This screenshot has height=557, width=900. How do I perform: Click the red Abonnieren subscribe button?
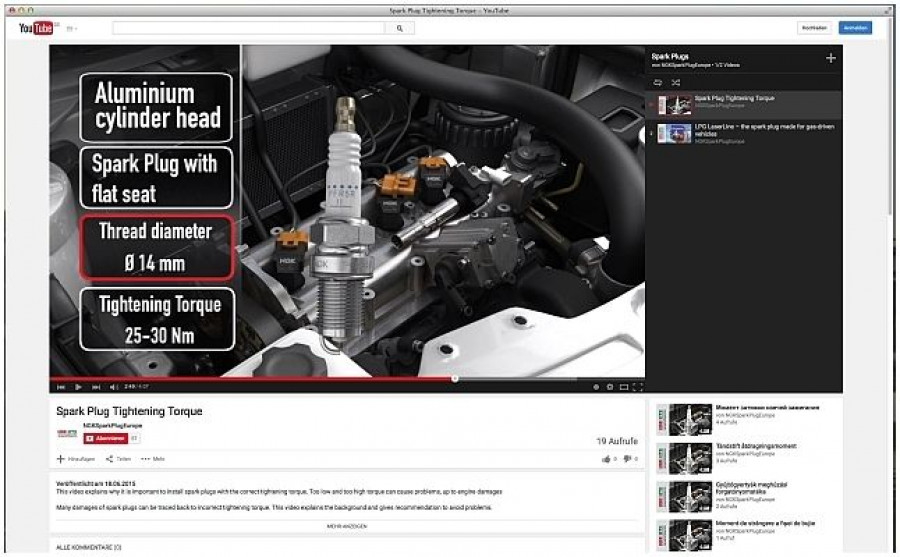pyautogui.click(x=106, y=438)
